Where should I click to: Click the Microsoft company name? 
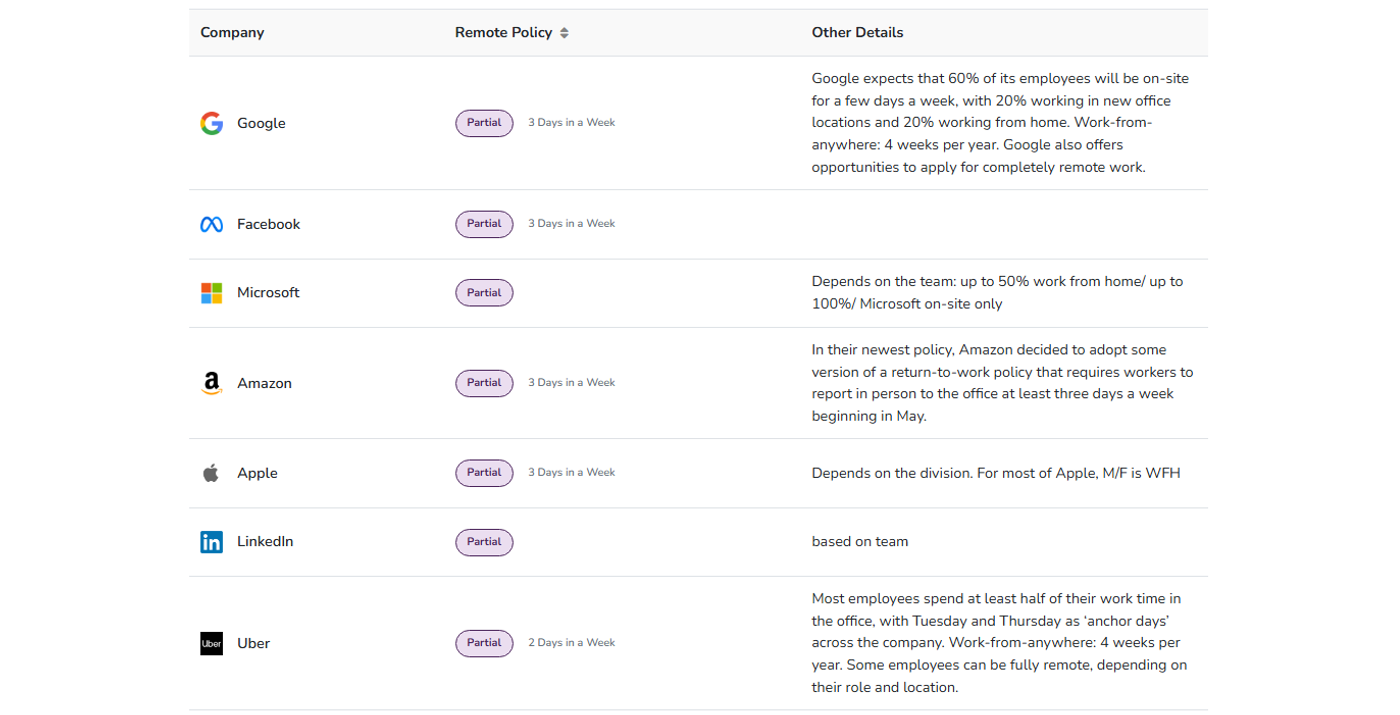pyautogui.click(x=268, y=293)
